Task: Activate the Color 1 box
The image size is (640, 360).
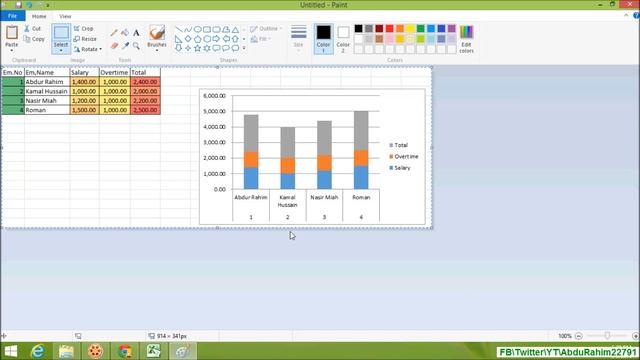Action: 323,39
